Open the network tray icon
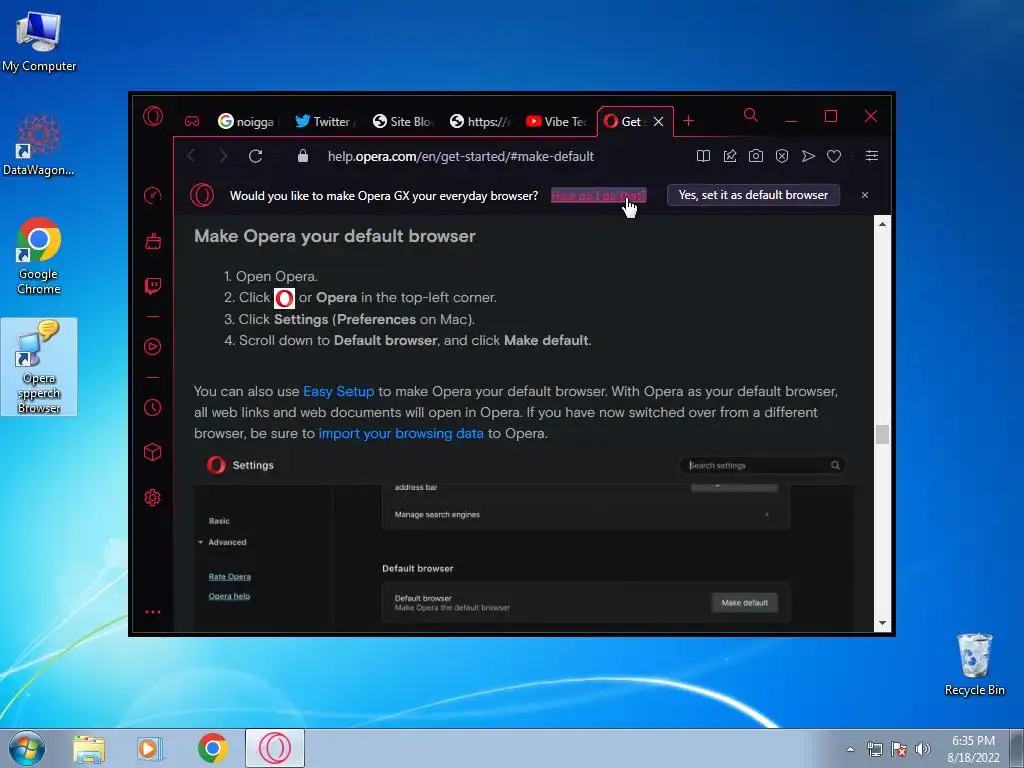The width and height of the screenshot is (1024, 768). [874, 749]
